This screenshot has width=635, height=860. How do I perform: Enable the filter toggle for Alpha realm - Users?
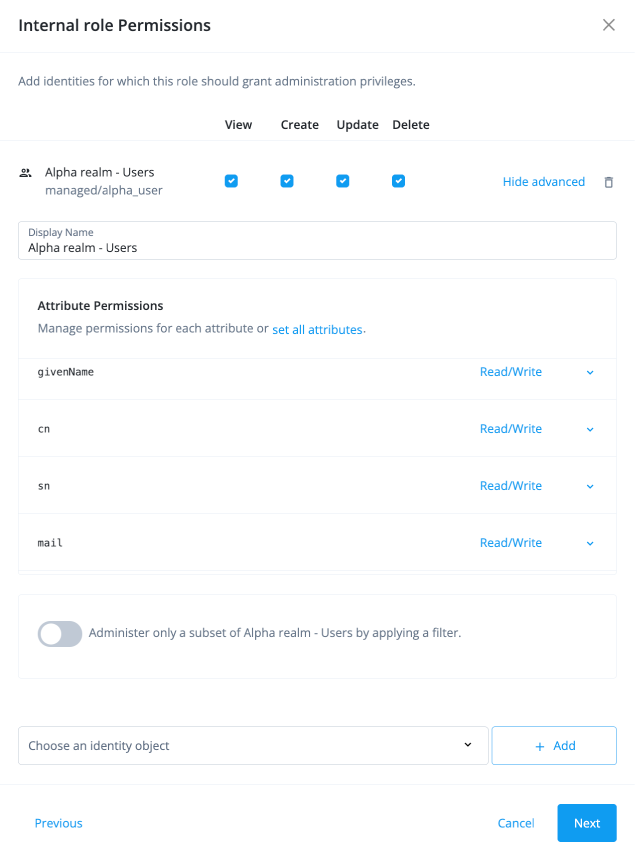pos(59,634)
